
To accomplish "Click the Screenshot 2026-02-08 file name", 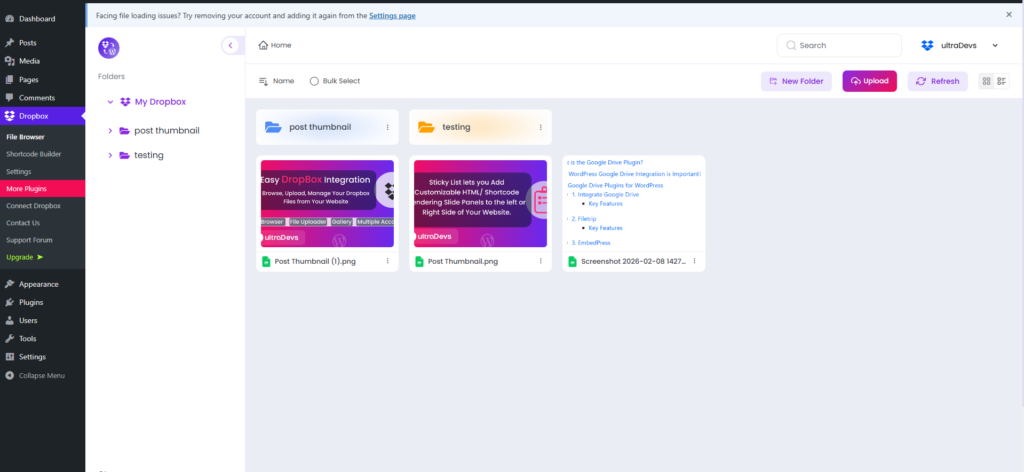I will pyautogui.click(x=633, y=261).
